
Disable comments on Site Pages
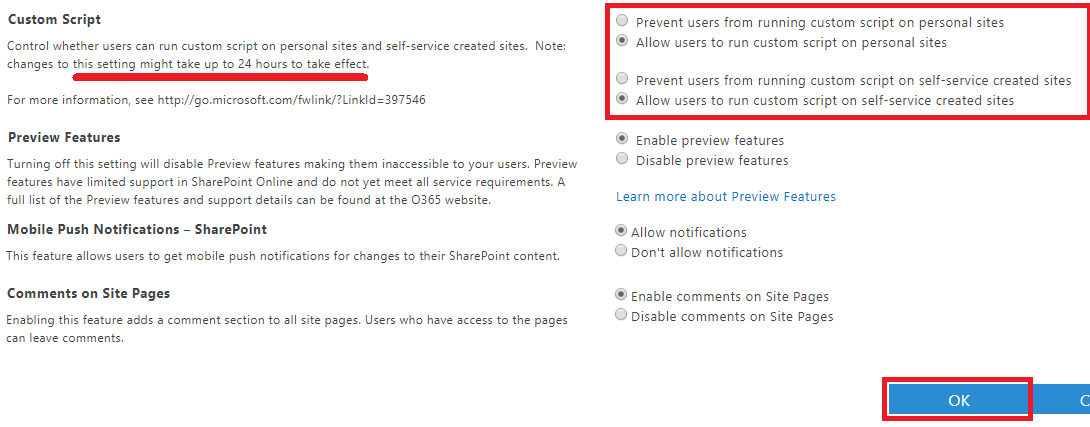tap(622, 316)
